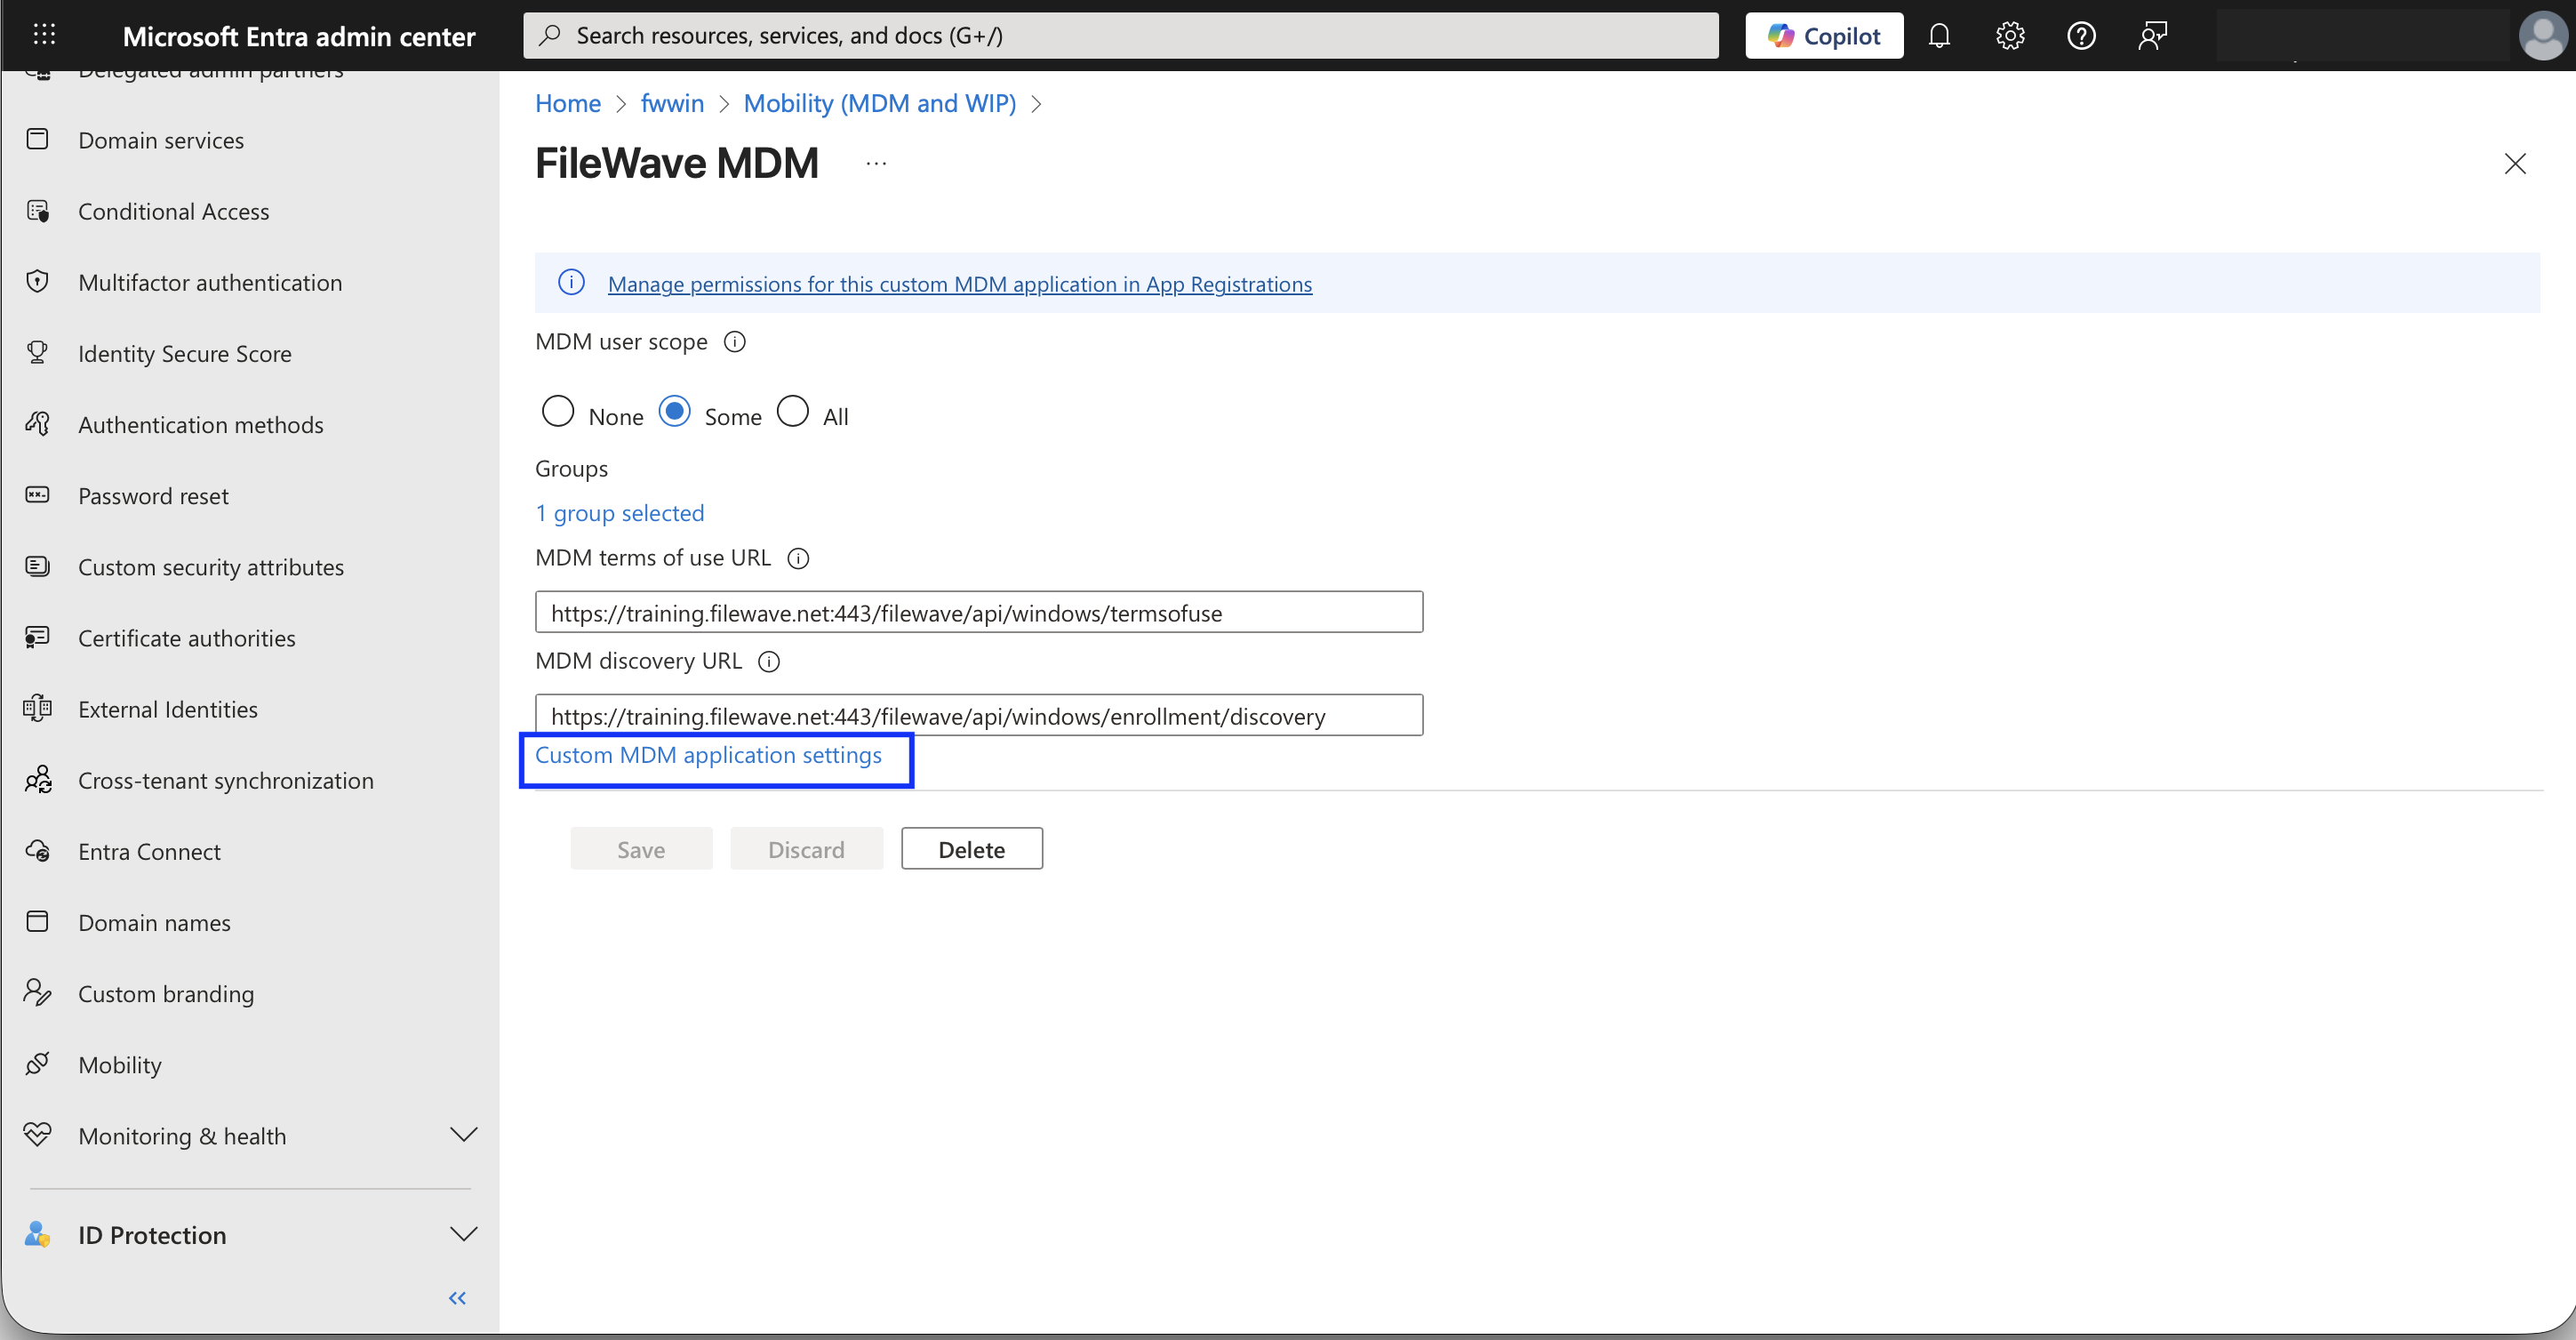This screenshot has width=2576, height=1340.
Task: Select the All radio button
Action: pyautogui.click(x=792, y=412)
